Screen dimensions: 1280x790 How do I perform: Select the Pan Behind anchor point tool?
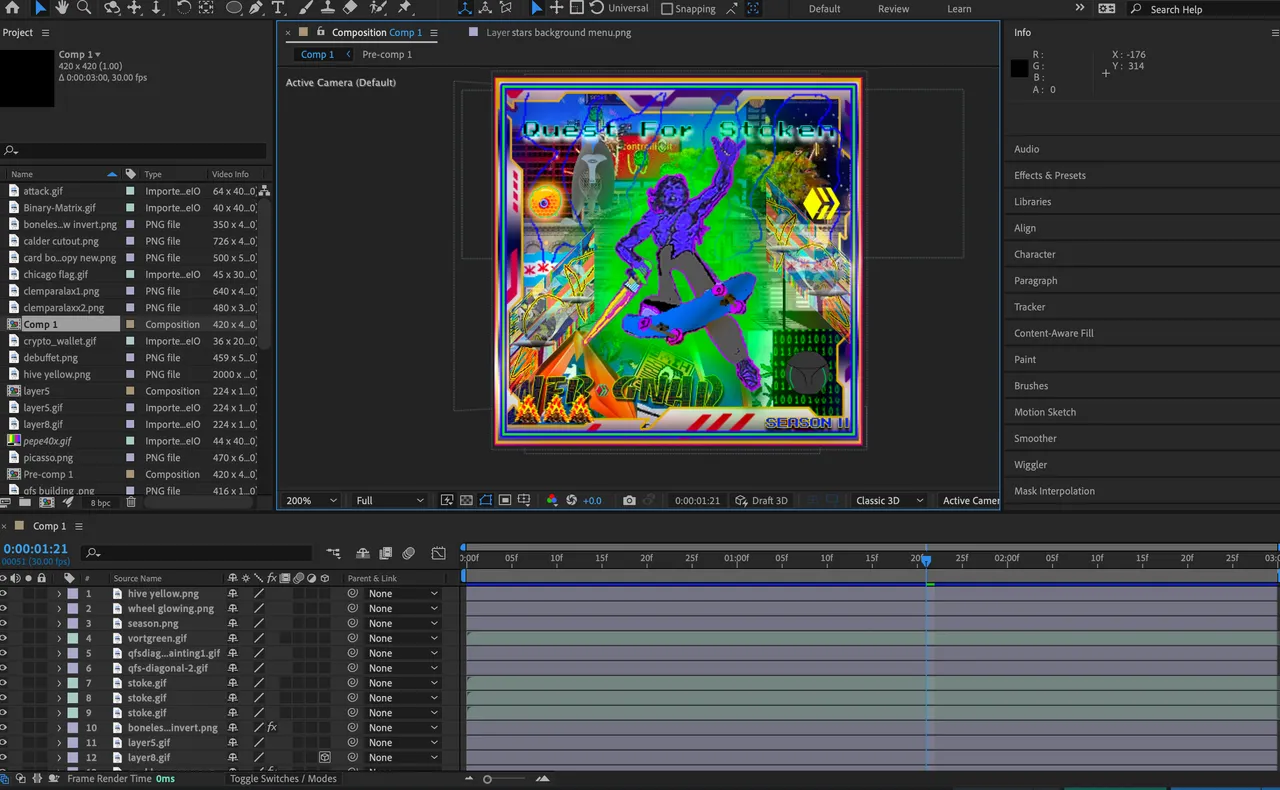point(206,8)
